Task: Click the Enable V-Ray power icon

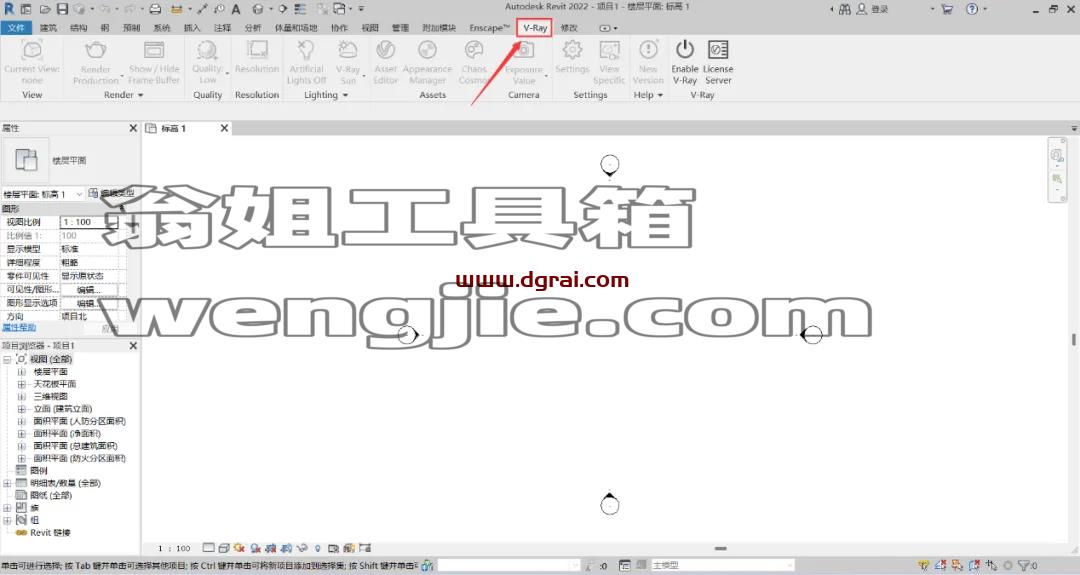Action: click(685, 50)
